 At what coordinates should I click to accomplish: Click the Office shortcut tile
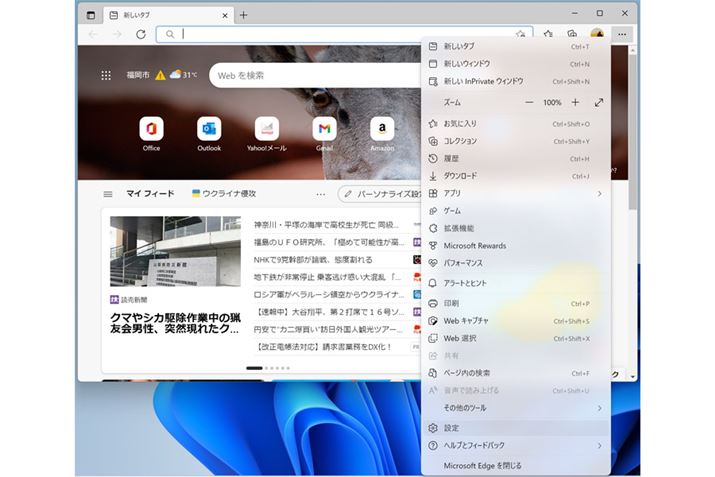tap(151, 129)
